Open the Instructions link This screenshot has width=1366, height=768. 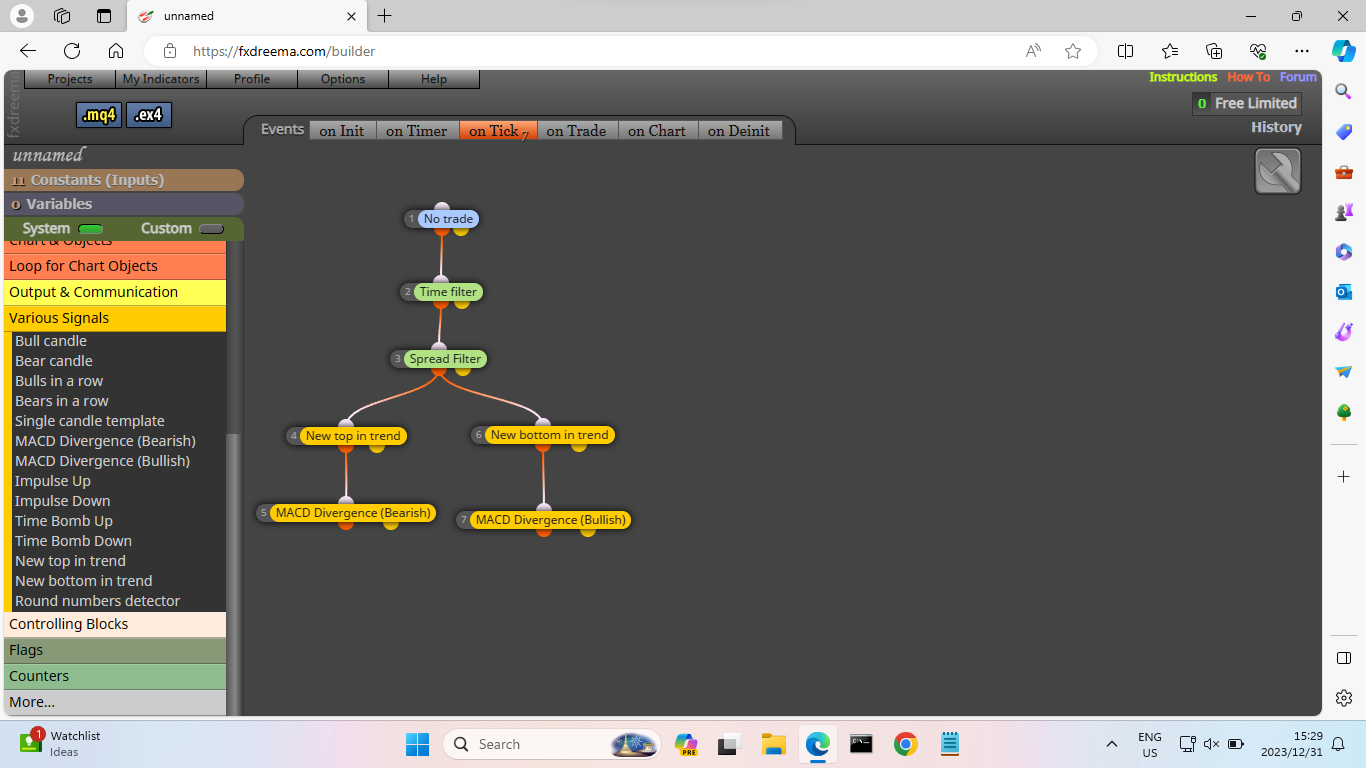(1183, 77)
